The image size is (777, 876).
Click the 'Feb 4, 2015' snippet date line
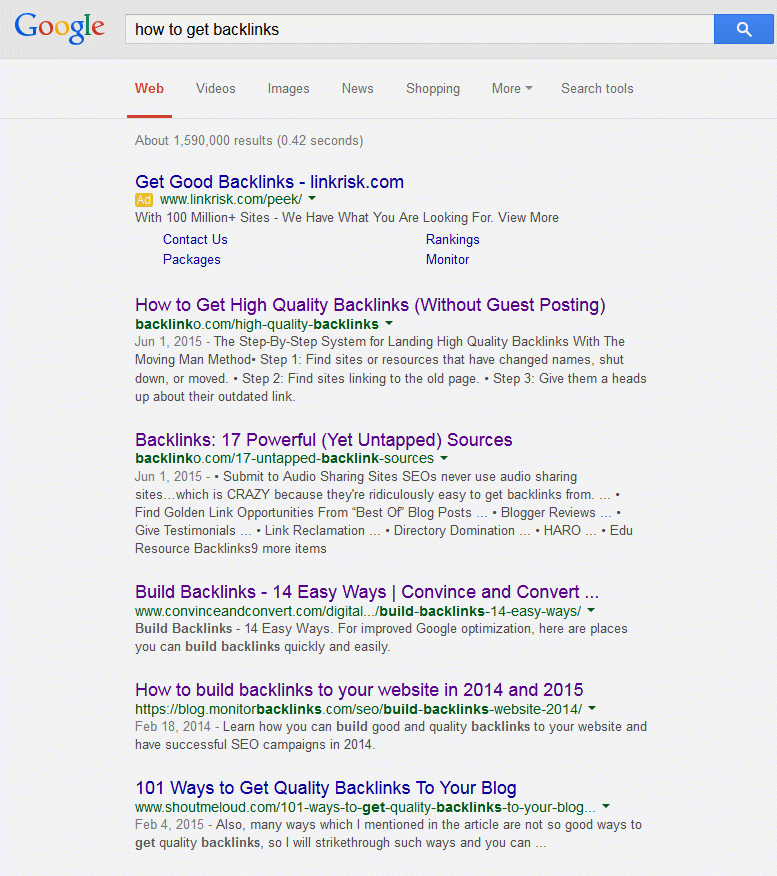point(388,825)
